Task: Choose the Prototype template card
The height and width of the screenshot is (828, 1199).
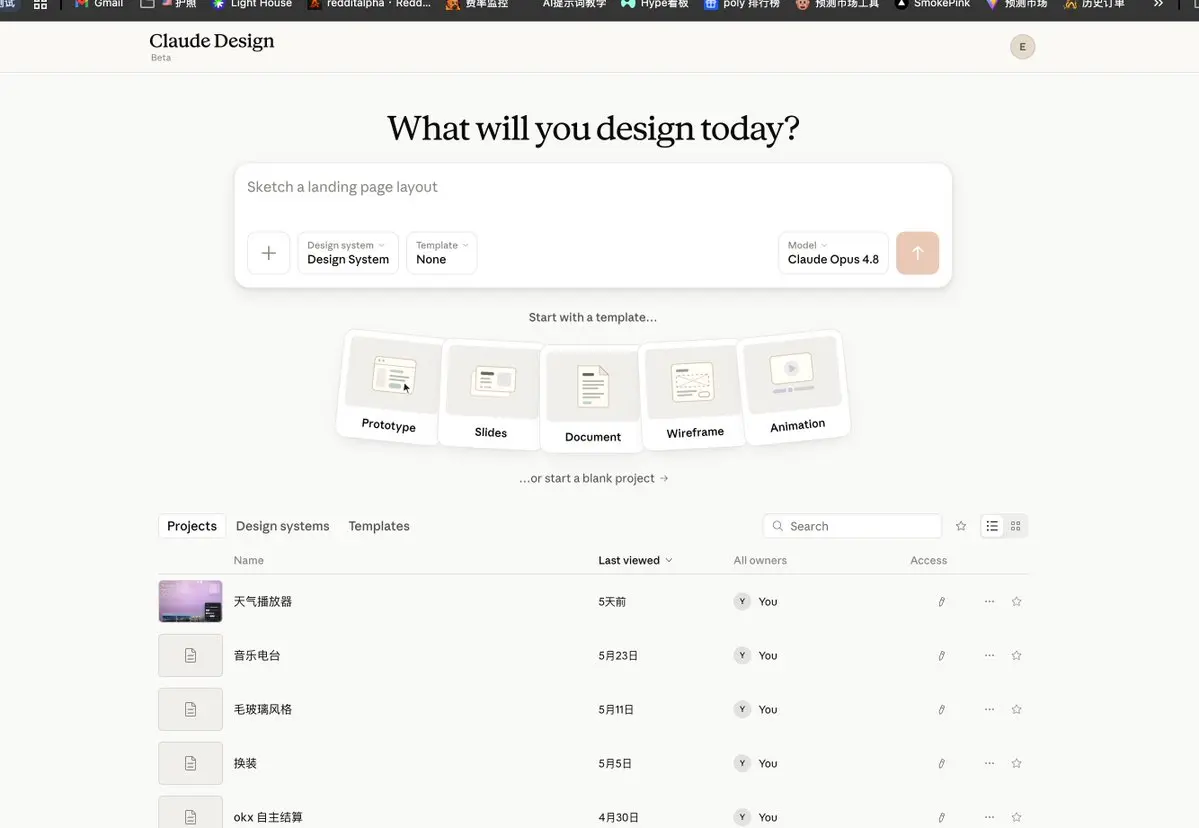Action: pyautogui.click(x=389, y=388)
